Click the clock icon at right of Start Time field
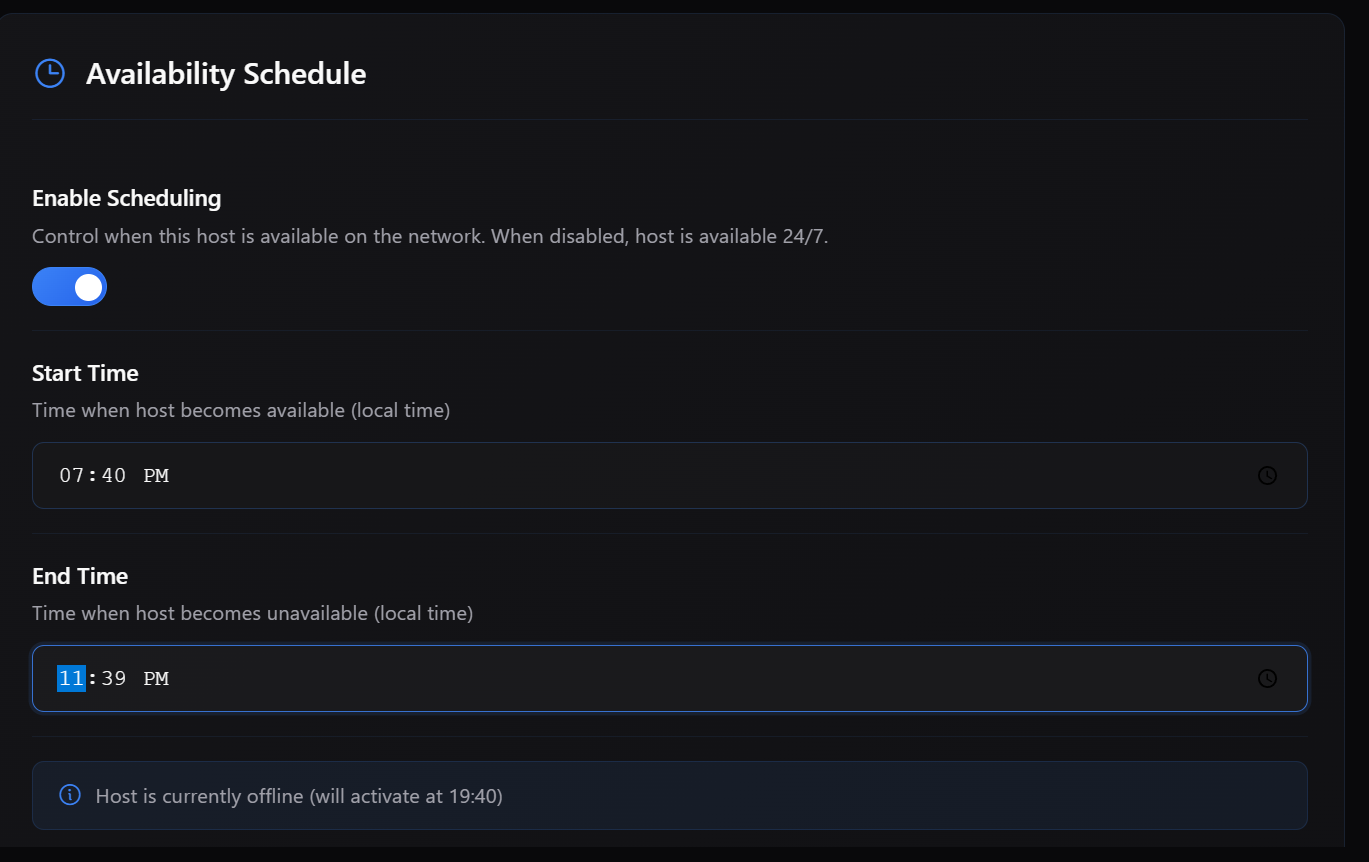 [x=1267, y=475]
